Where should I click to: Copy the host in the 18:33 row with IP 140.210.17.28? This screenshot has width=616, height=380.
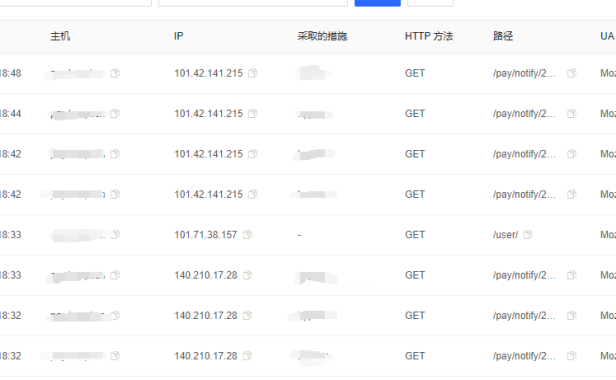115,275
